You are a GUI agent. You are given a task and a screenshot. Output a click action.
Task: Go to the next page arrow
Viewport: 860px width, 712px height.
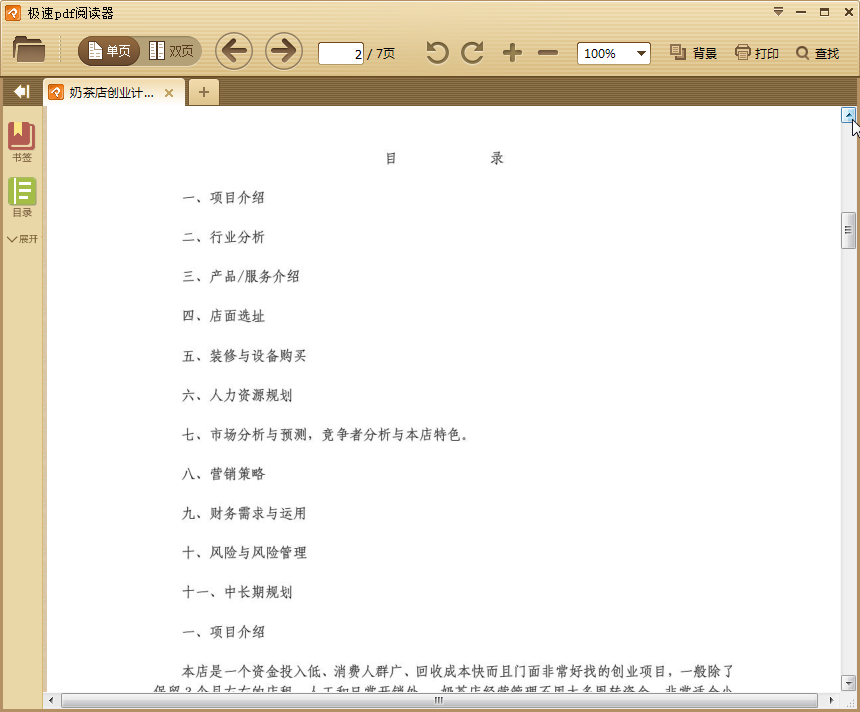coord(284,51)
